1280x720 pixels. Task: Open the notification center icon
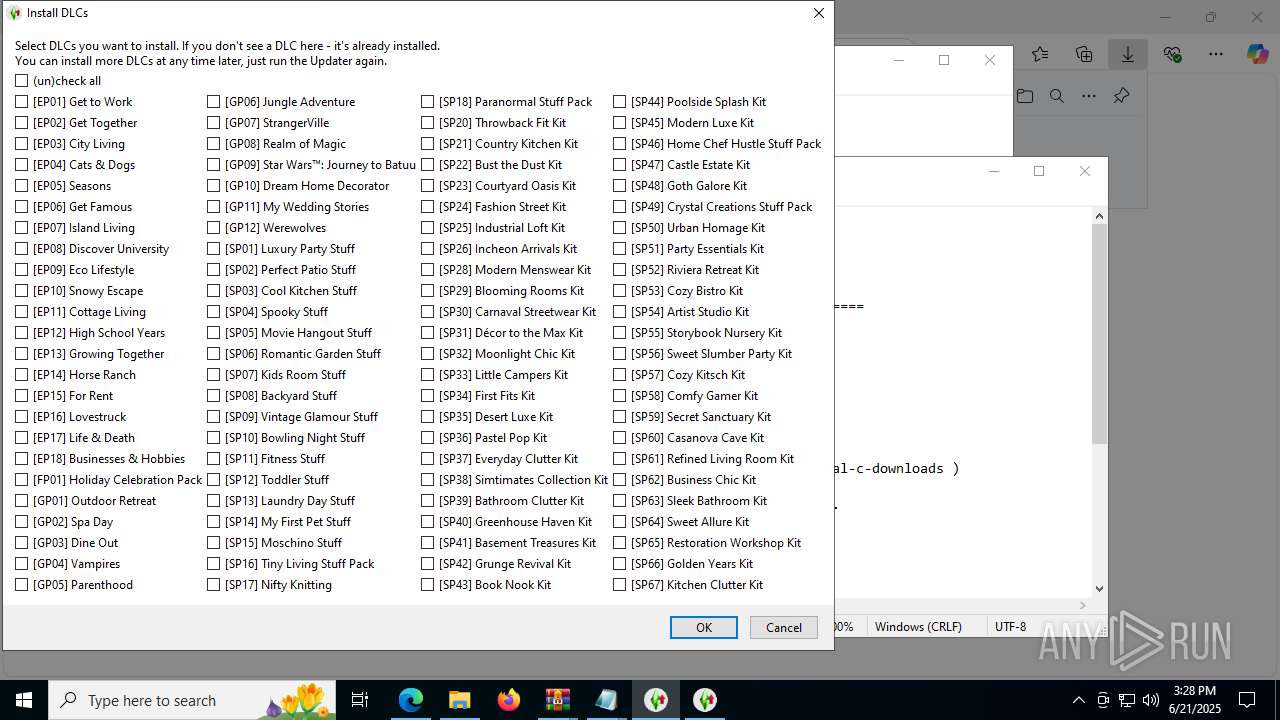pos(1247,700)
